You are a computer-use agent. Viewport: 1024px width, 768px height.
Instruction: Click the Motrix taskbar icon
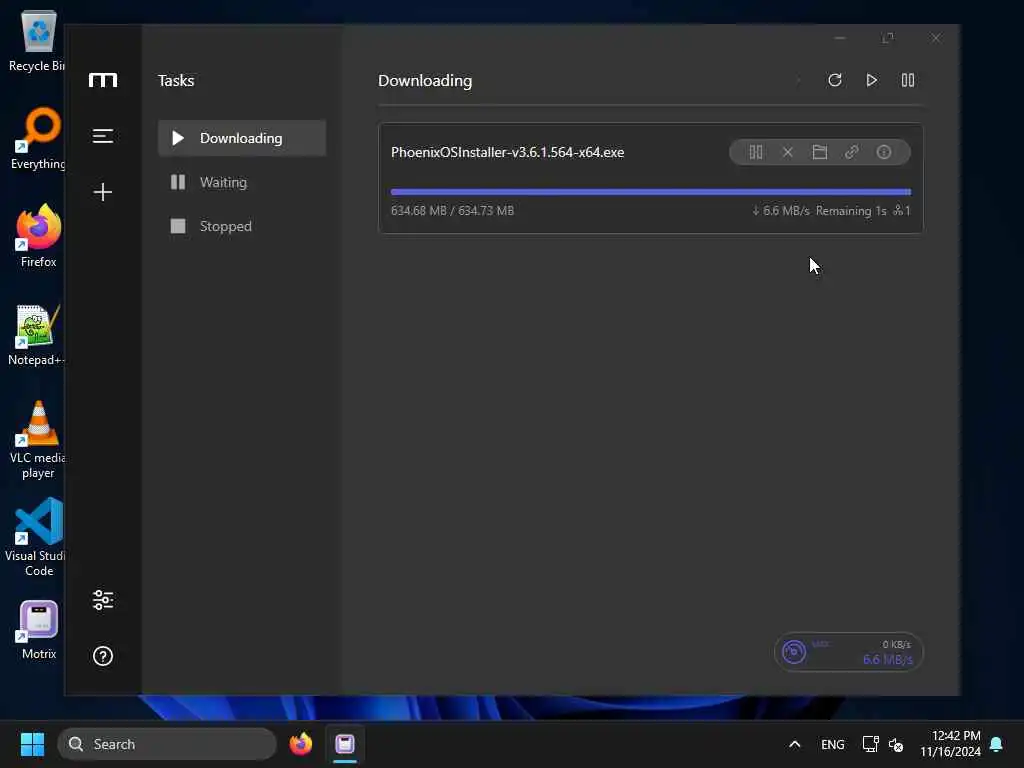(x=345, y=744)
